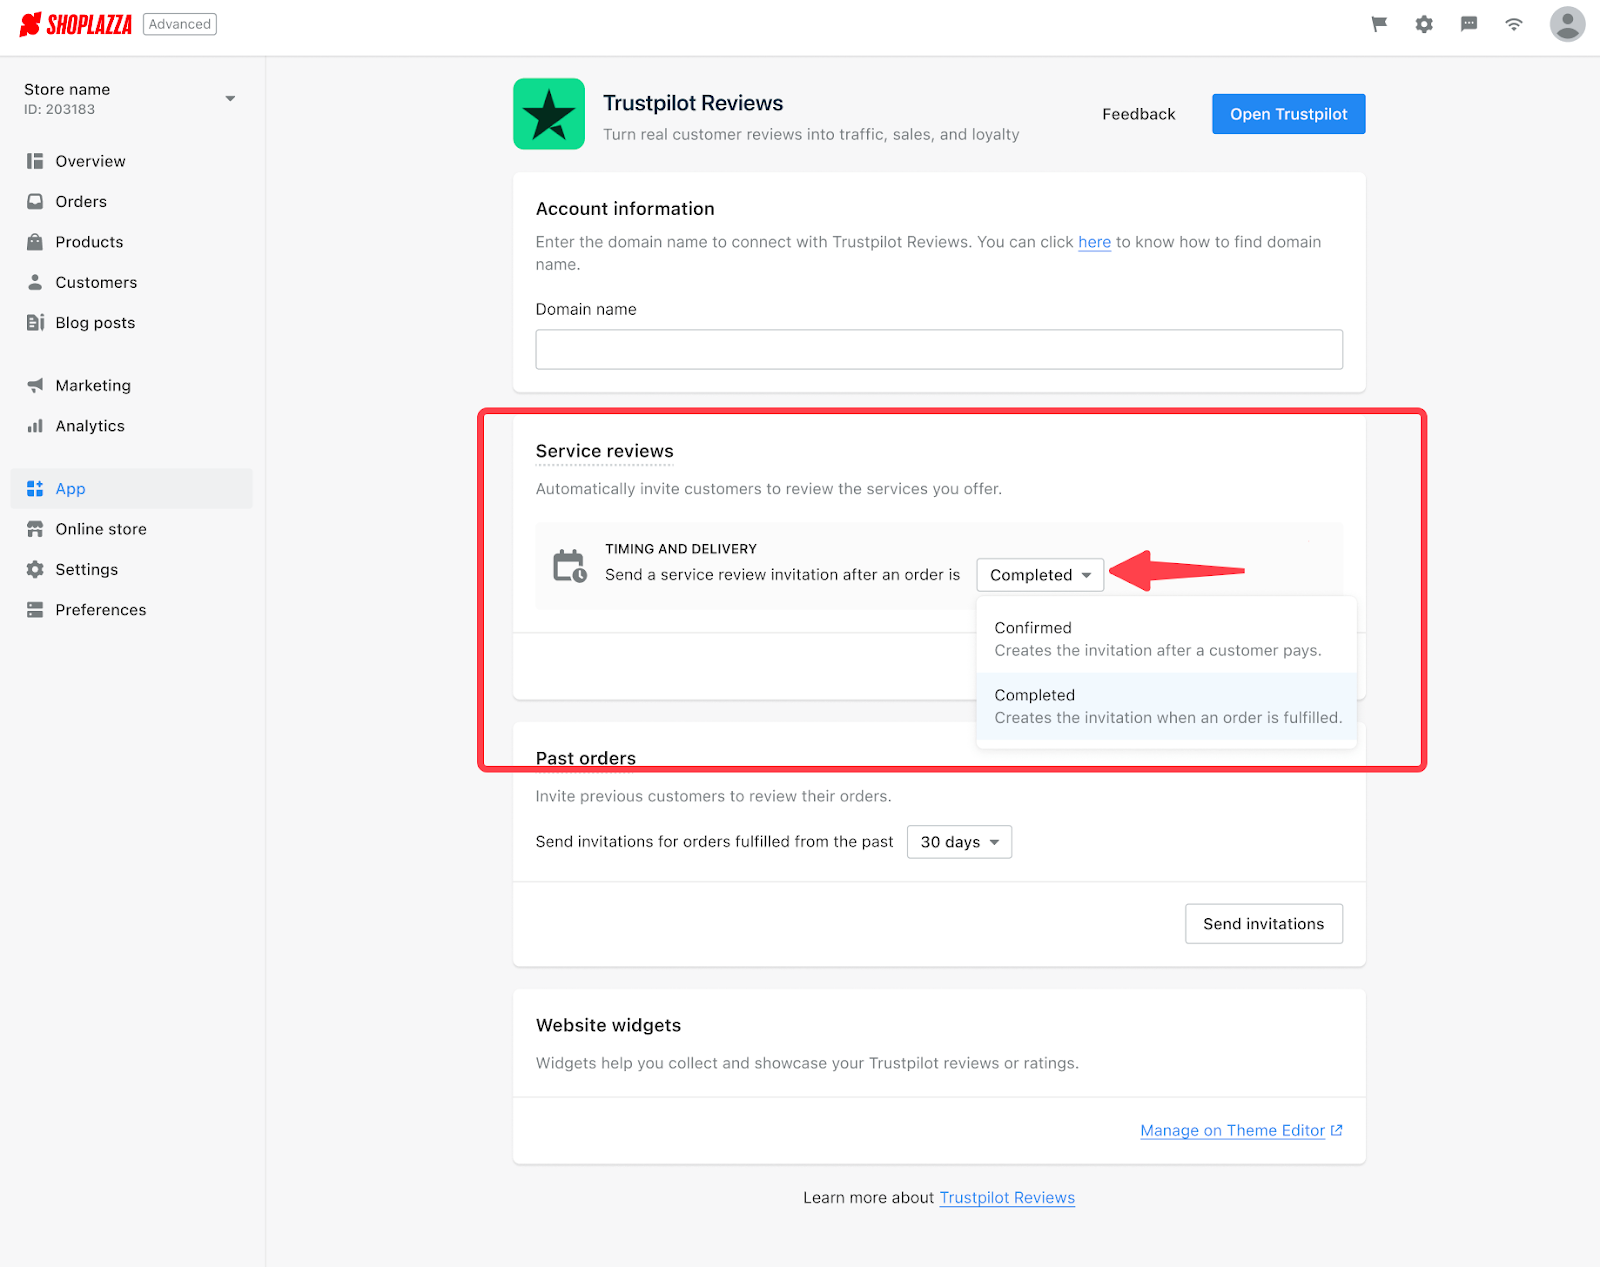The width and height of the screenshot is (1600, 1267).
Task: Click the Customers person icon
Action: pyautogui.click(x=35, y=282)
